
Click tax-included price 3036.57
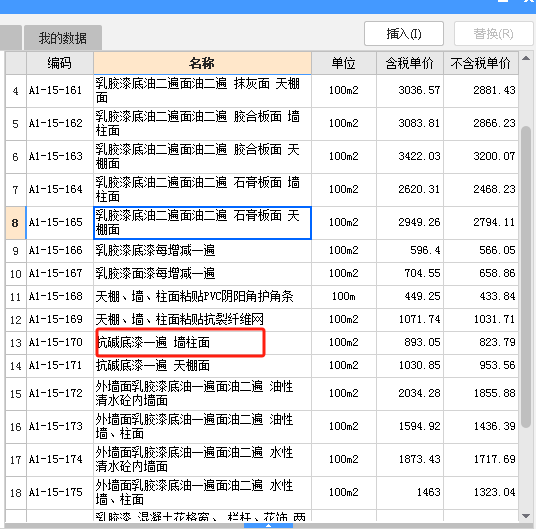tap(419, 91)
